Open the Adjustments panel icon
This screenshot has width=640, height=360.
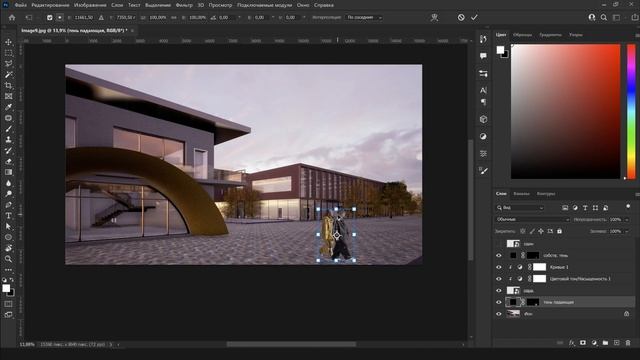(x=483, y=137)
